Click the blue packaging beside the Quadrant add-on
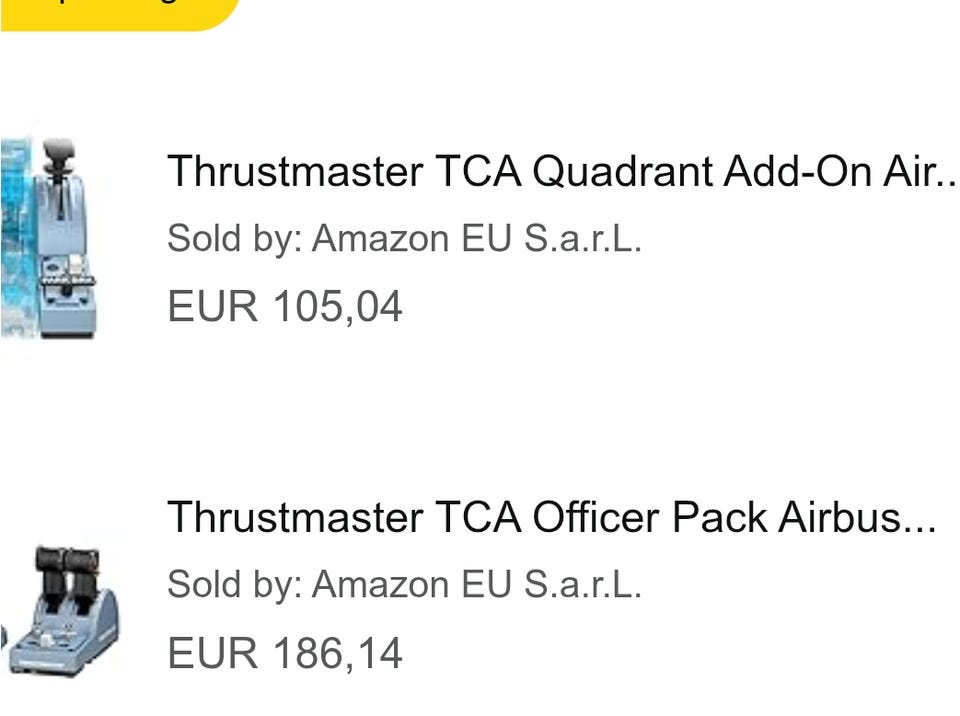The height and width of the screenshot is (716, 960). tap(17, 240)
